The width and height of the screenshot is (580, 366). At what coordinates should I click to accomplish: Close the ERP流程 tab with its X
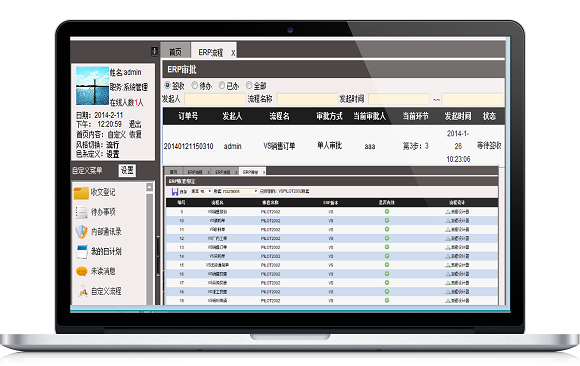tap(233, 53)
